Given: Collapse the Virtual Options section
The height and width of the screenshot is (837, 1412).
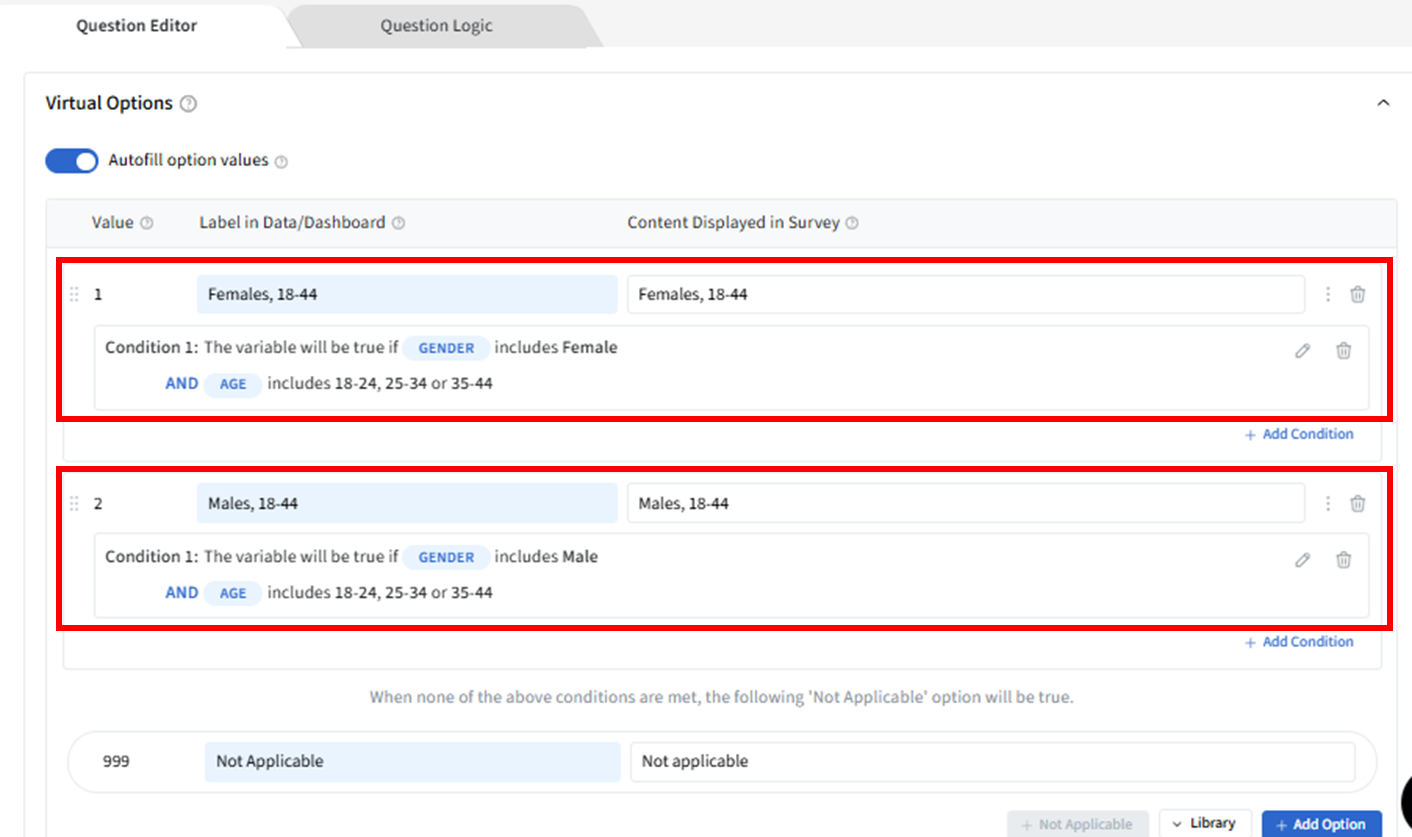Looking at the screenshot, I should point(1383,103).
